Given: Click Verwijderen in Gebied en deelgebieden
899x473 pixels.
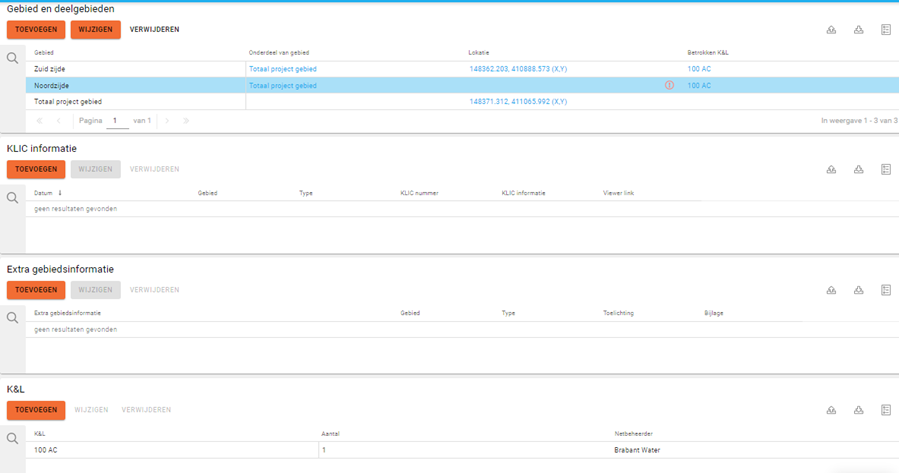Looking at the screenshot, I should tap(154, 30).
